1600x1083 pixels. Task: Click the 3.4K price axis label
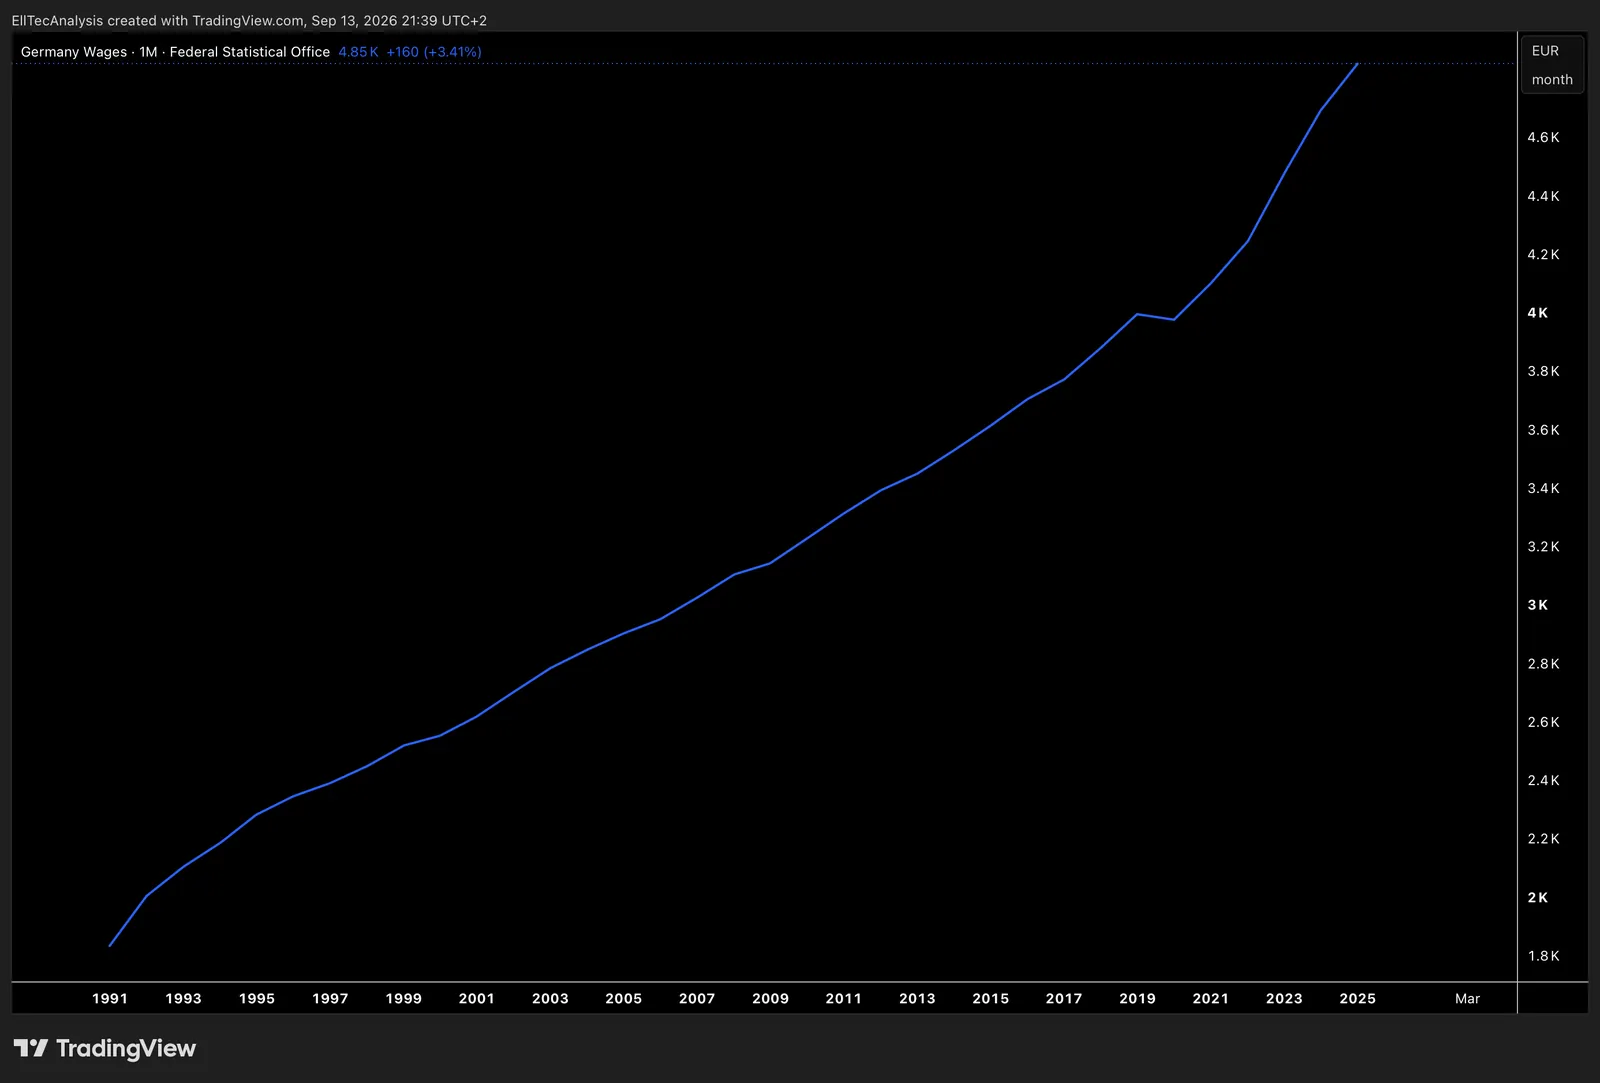(1543, 488)
